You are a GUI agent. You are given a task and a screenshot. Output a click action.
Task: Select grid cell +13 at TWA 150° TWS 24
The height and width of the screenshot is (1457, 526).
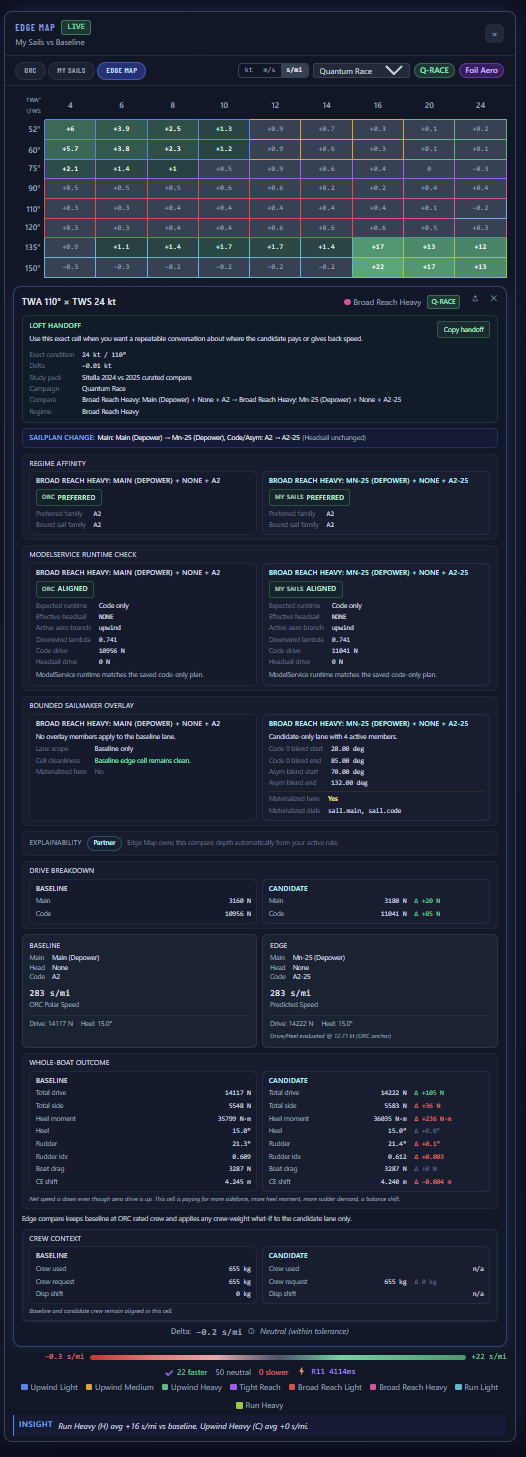[480, 266]
